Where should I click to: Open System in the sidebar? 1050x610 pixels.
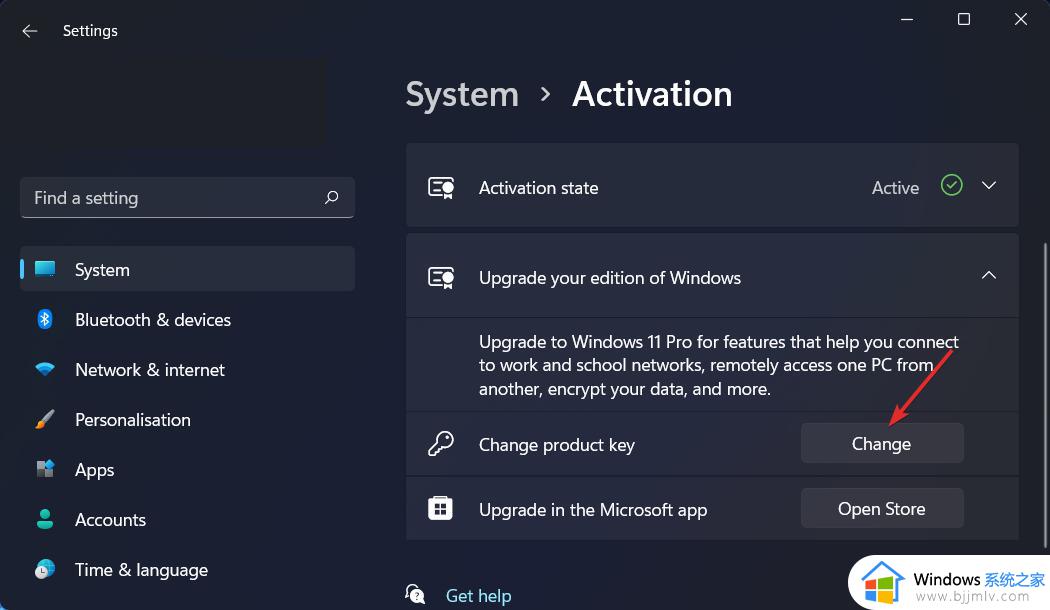(188, 269)
